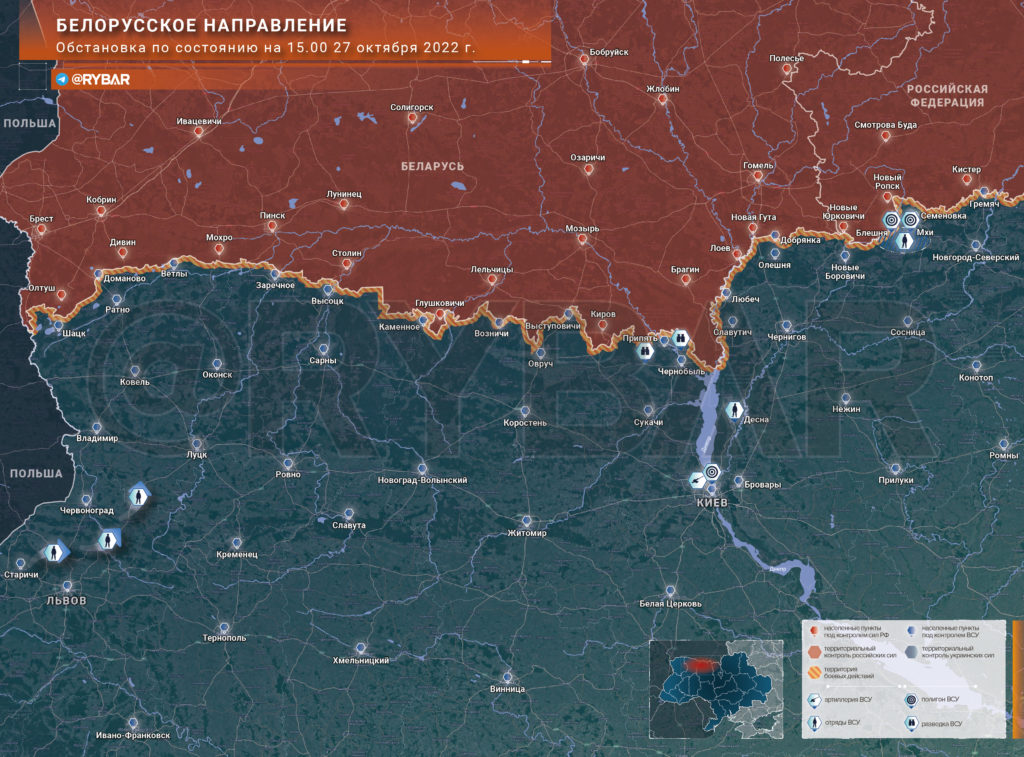The height and width of the screenshot is (757, 1024).
Task: Click the артиллерия ВСУ legend icon
Action: [814, 701]
